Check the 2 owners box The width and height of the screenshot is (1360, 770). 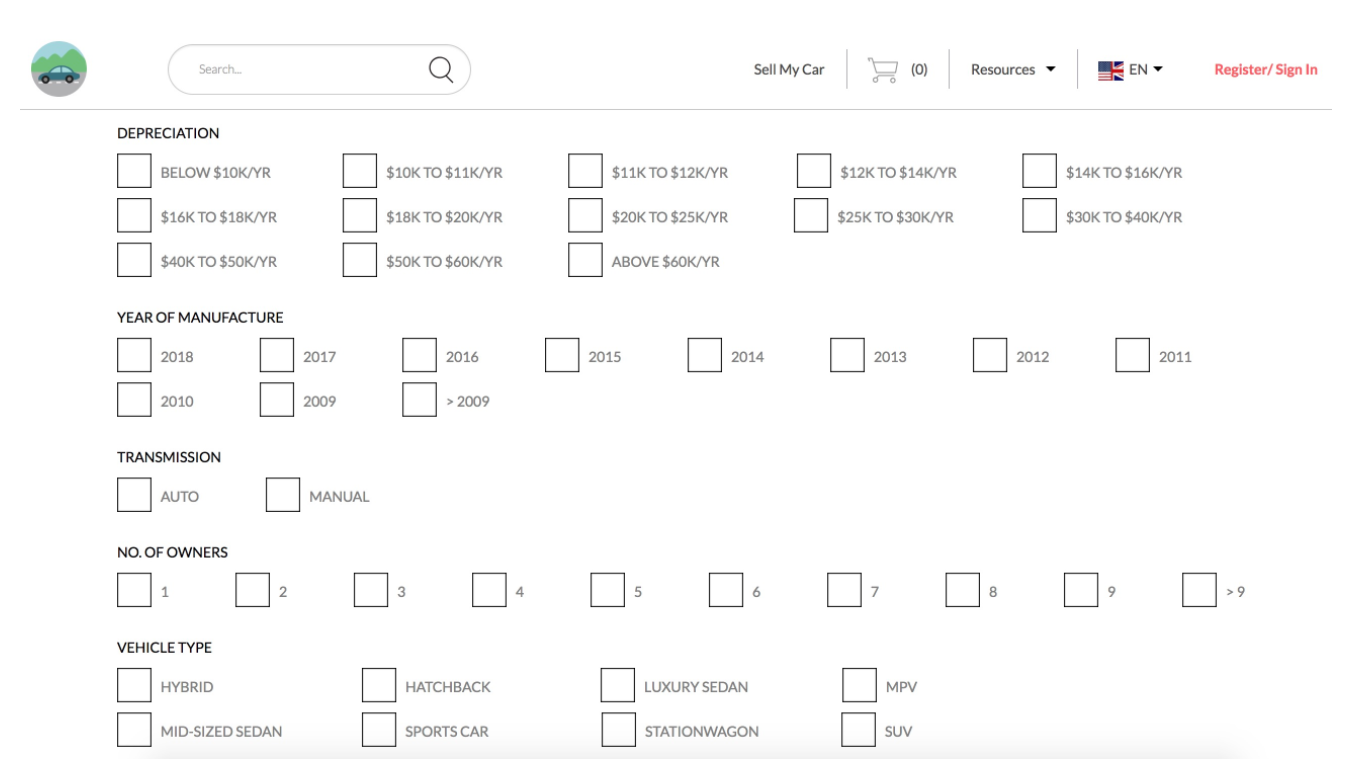click(253, 590)
